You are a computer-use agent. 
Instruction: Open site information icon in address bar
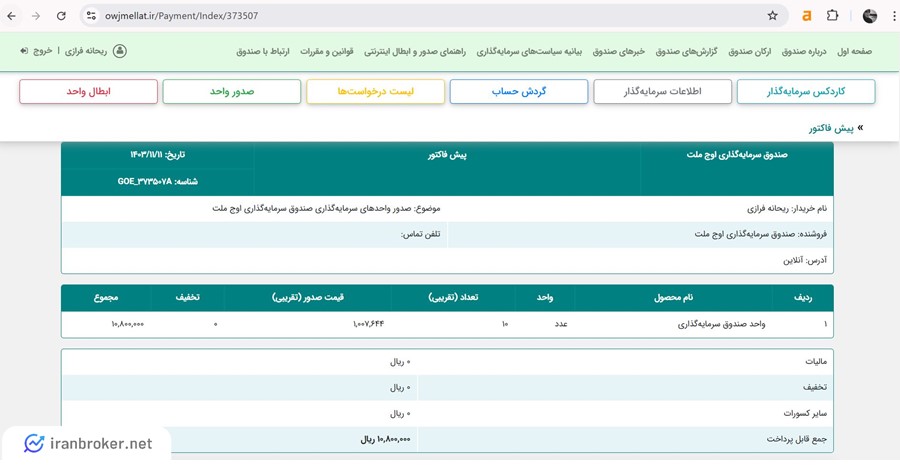pos(91,16)
